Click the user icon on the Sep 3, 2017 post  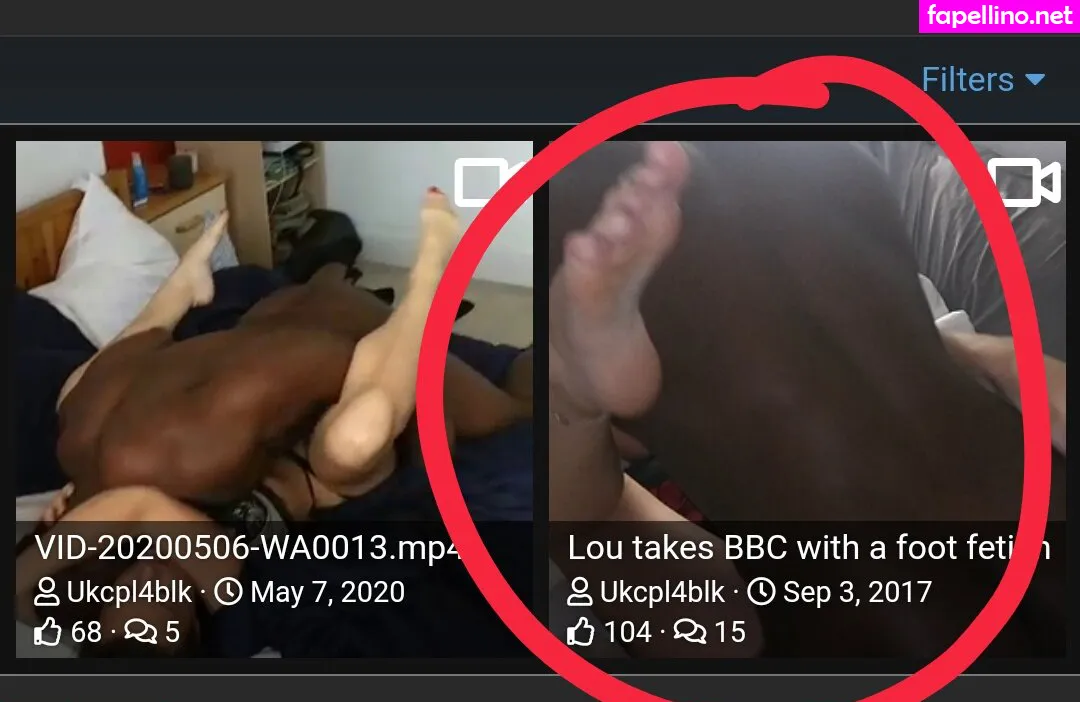(x=579, y=592)
